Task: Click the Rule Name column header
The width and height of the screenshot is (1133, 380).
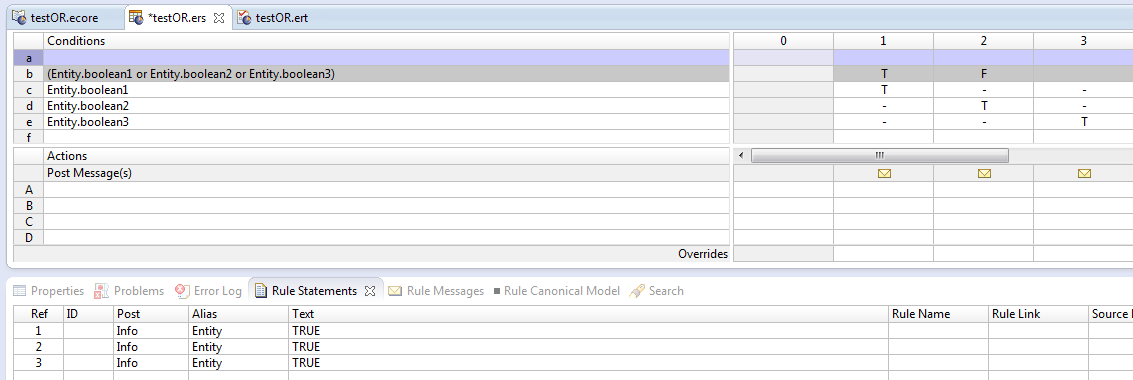Action: point(939,314)
